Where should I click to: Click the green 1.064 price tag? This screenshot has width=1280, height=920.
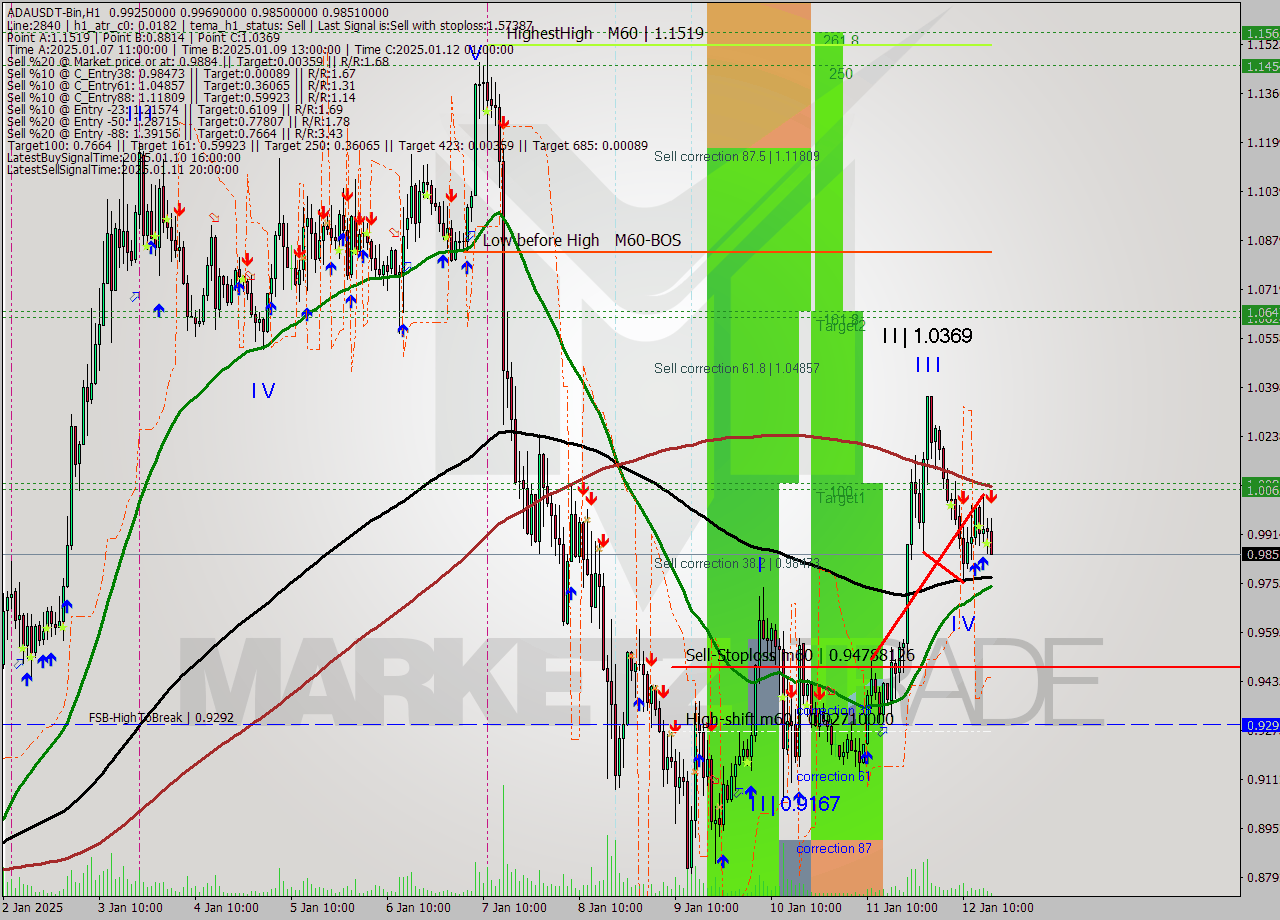pyautogui.click(x=1260, y=313)
